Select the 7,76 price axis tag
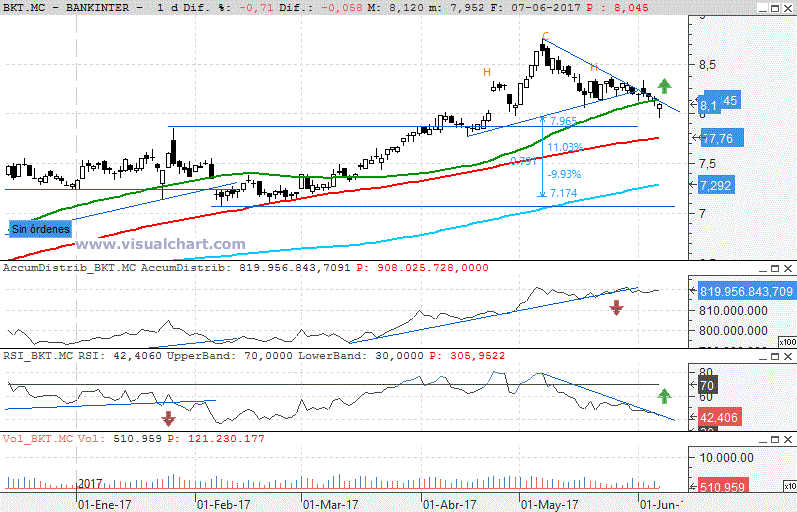This screenshot has height=512, width=797. [722, 138]
